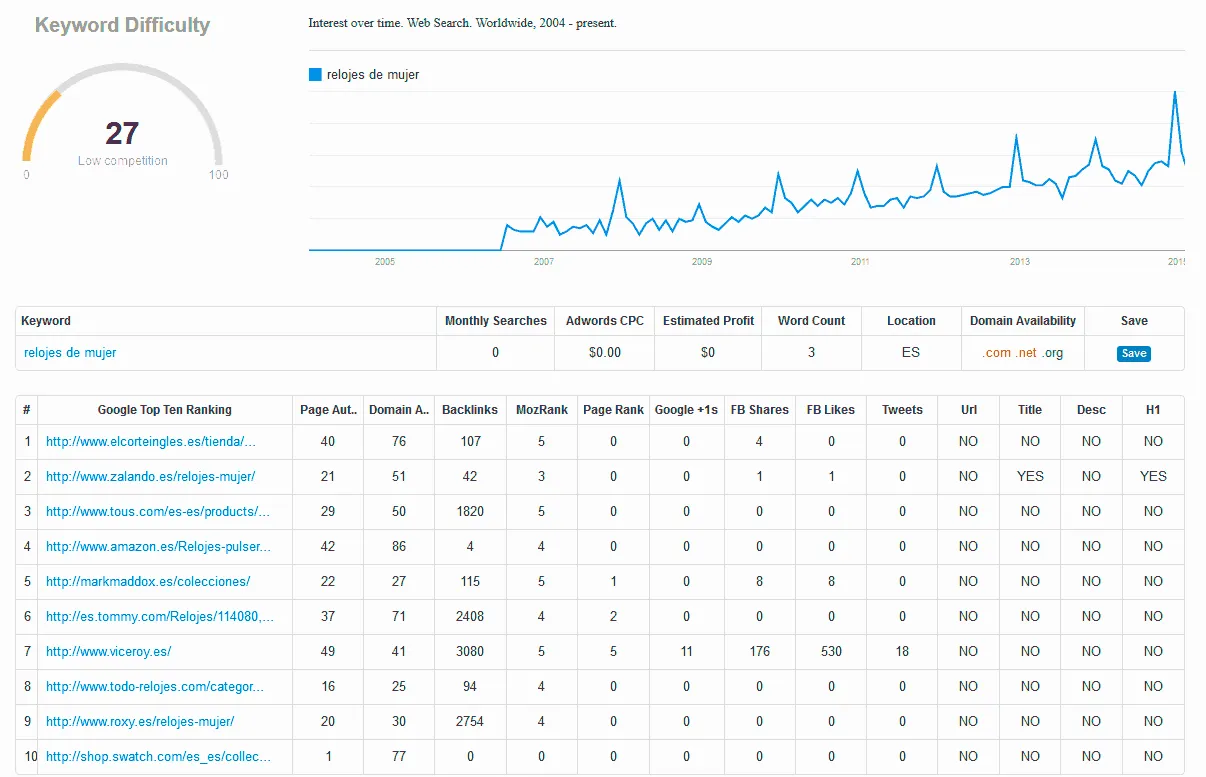Click the Monthly Searches column header
Image resolution: width=1206 pixels, height=777 pixels.
click(495, 321)
